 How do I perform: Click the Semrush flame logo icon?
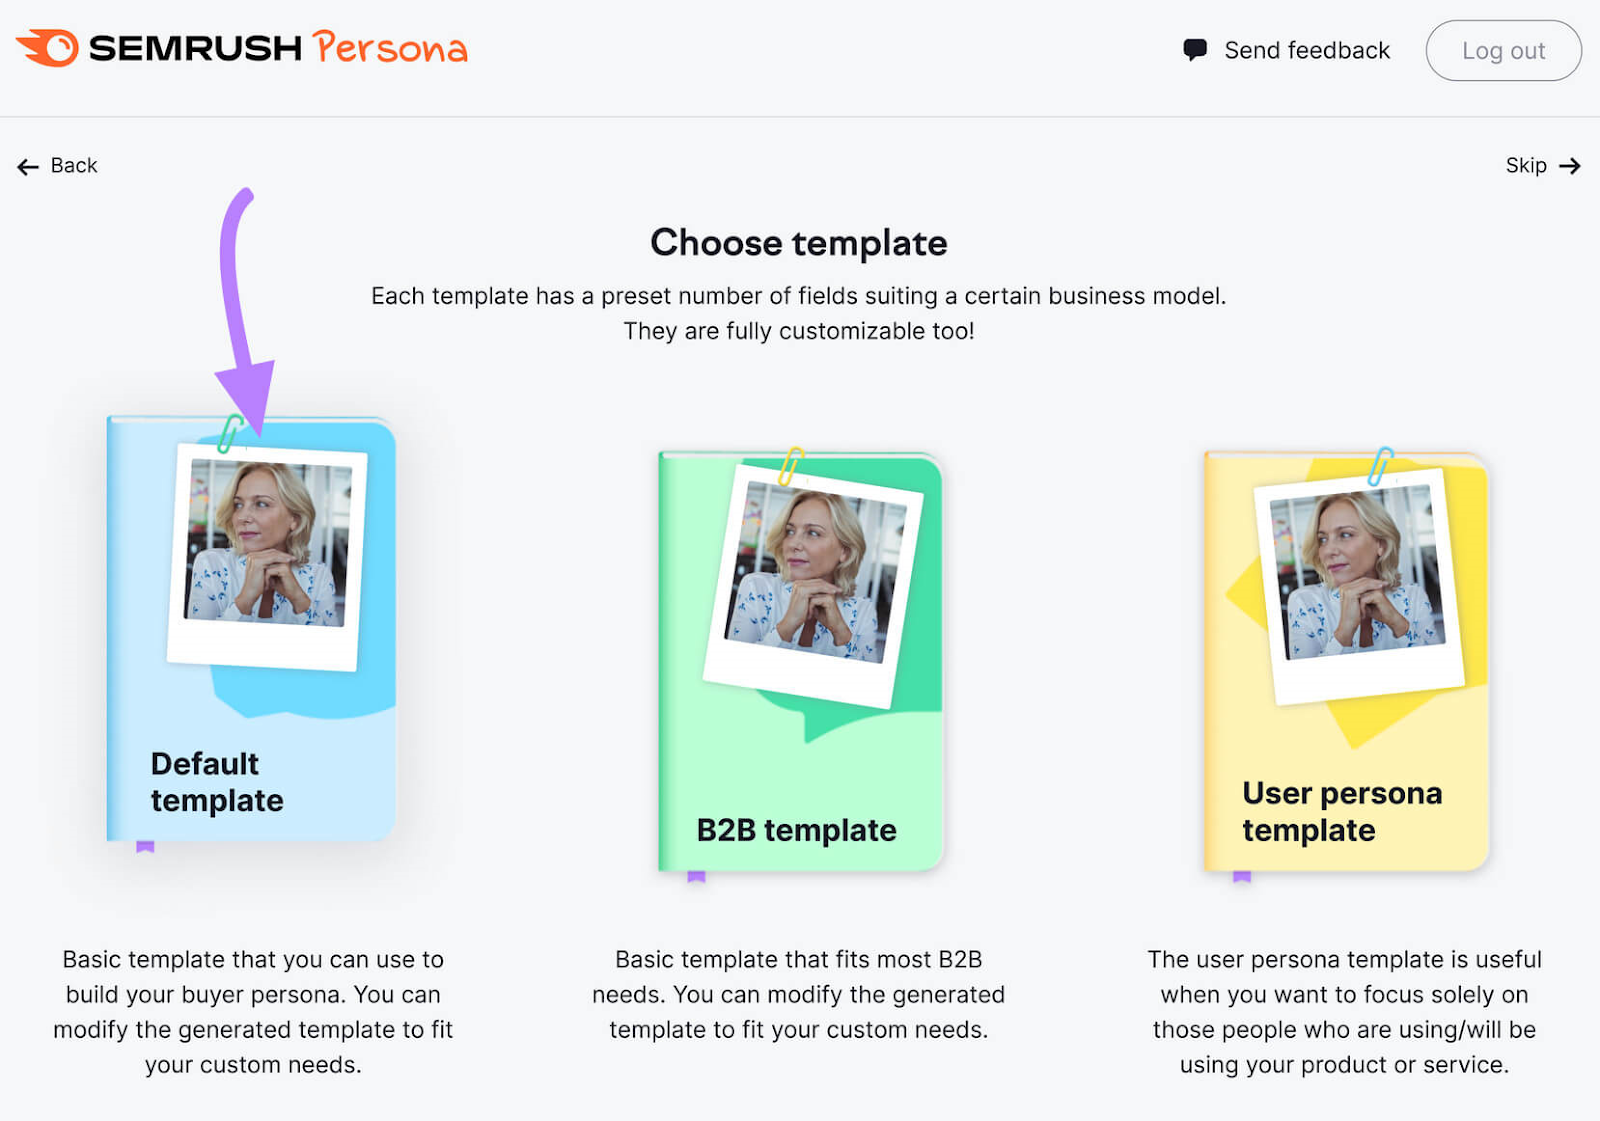47,47
